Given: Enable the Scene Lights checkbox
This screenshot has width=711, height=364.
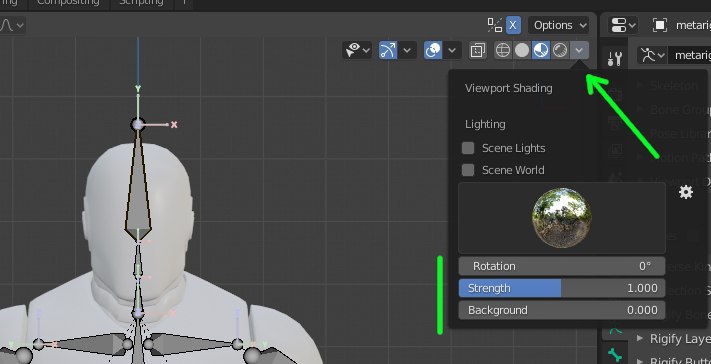Looking at the screenshot, I should coord(468,148).
